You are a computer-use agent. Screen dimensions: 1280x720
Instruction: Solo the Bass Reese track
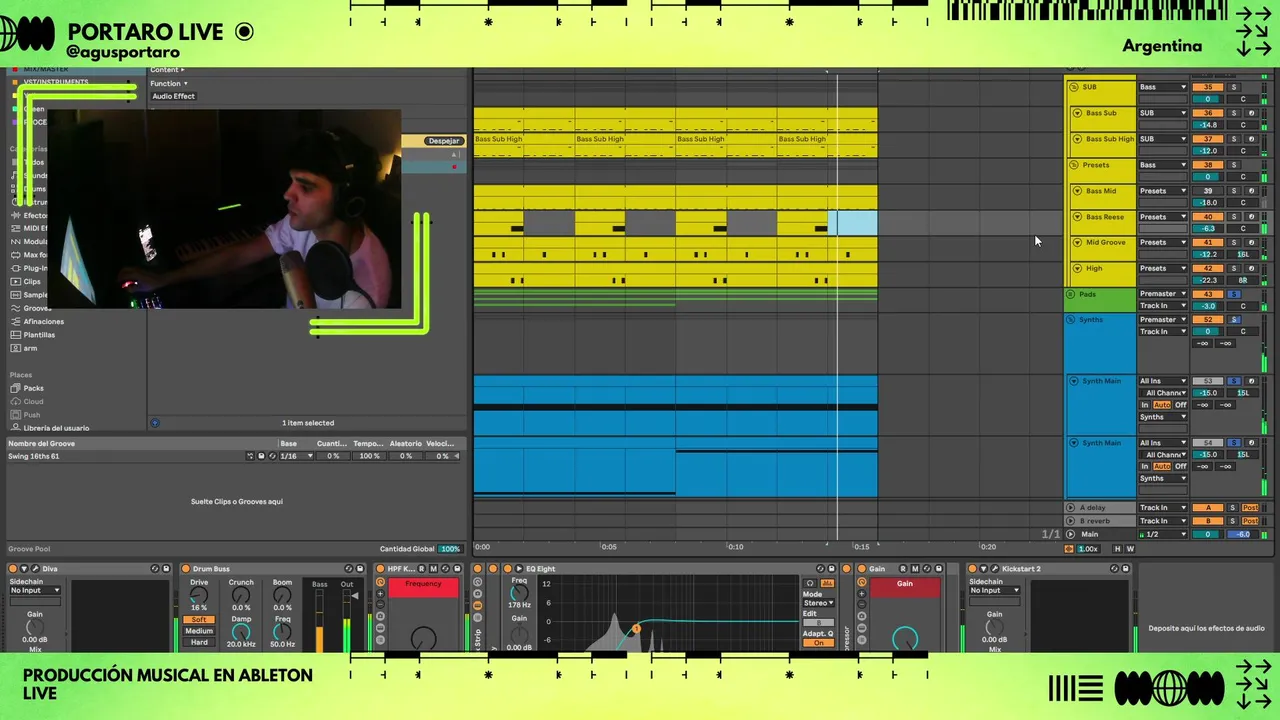1234,217
